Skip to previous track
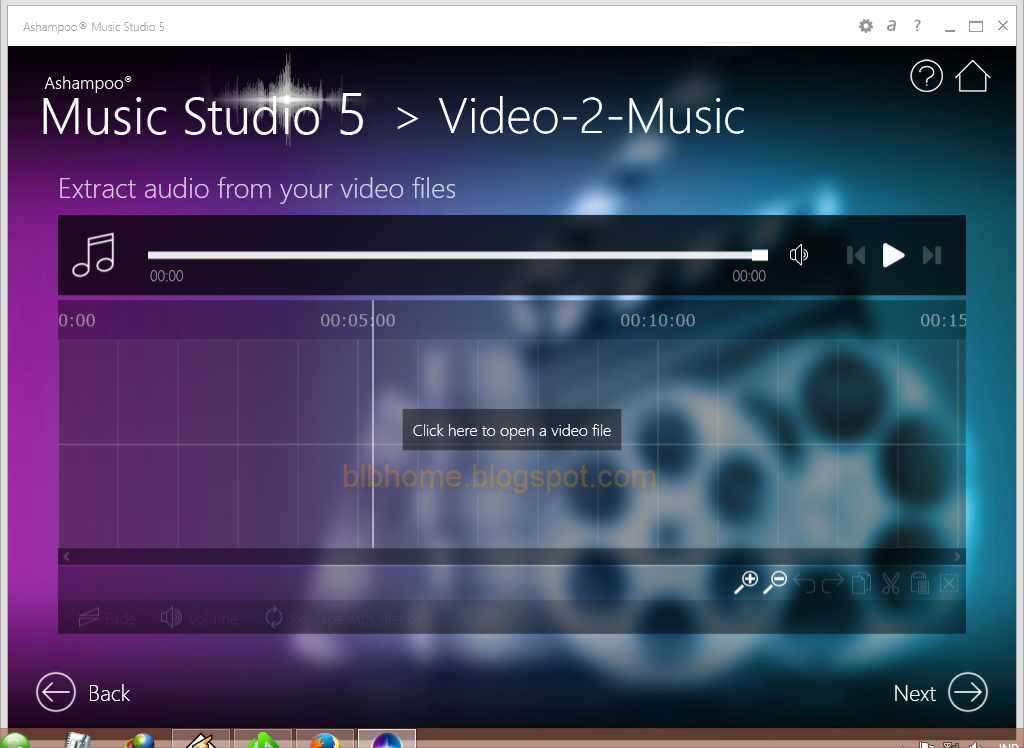This screenshot has width=1024, height=748. click(856, 255)
